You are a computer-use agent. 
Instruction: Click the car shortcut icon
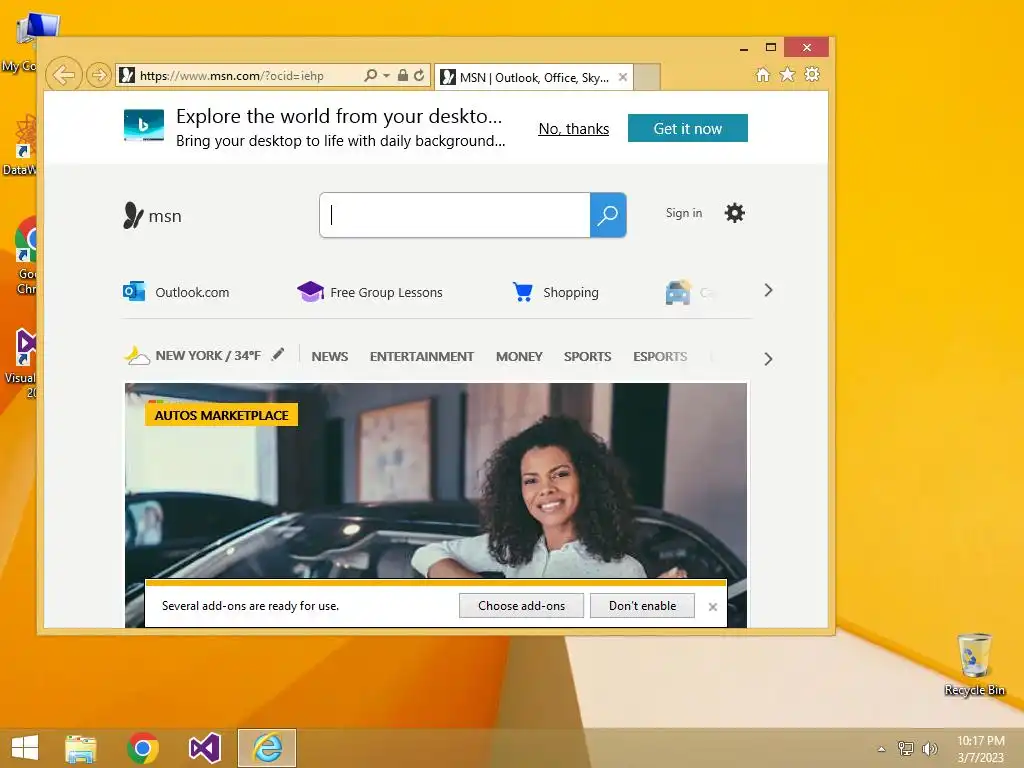click(x=678, y=292)
